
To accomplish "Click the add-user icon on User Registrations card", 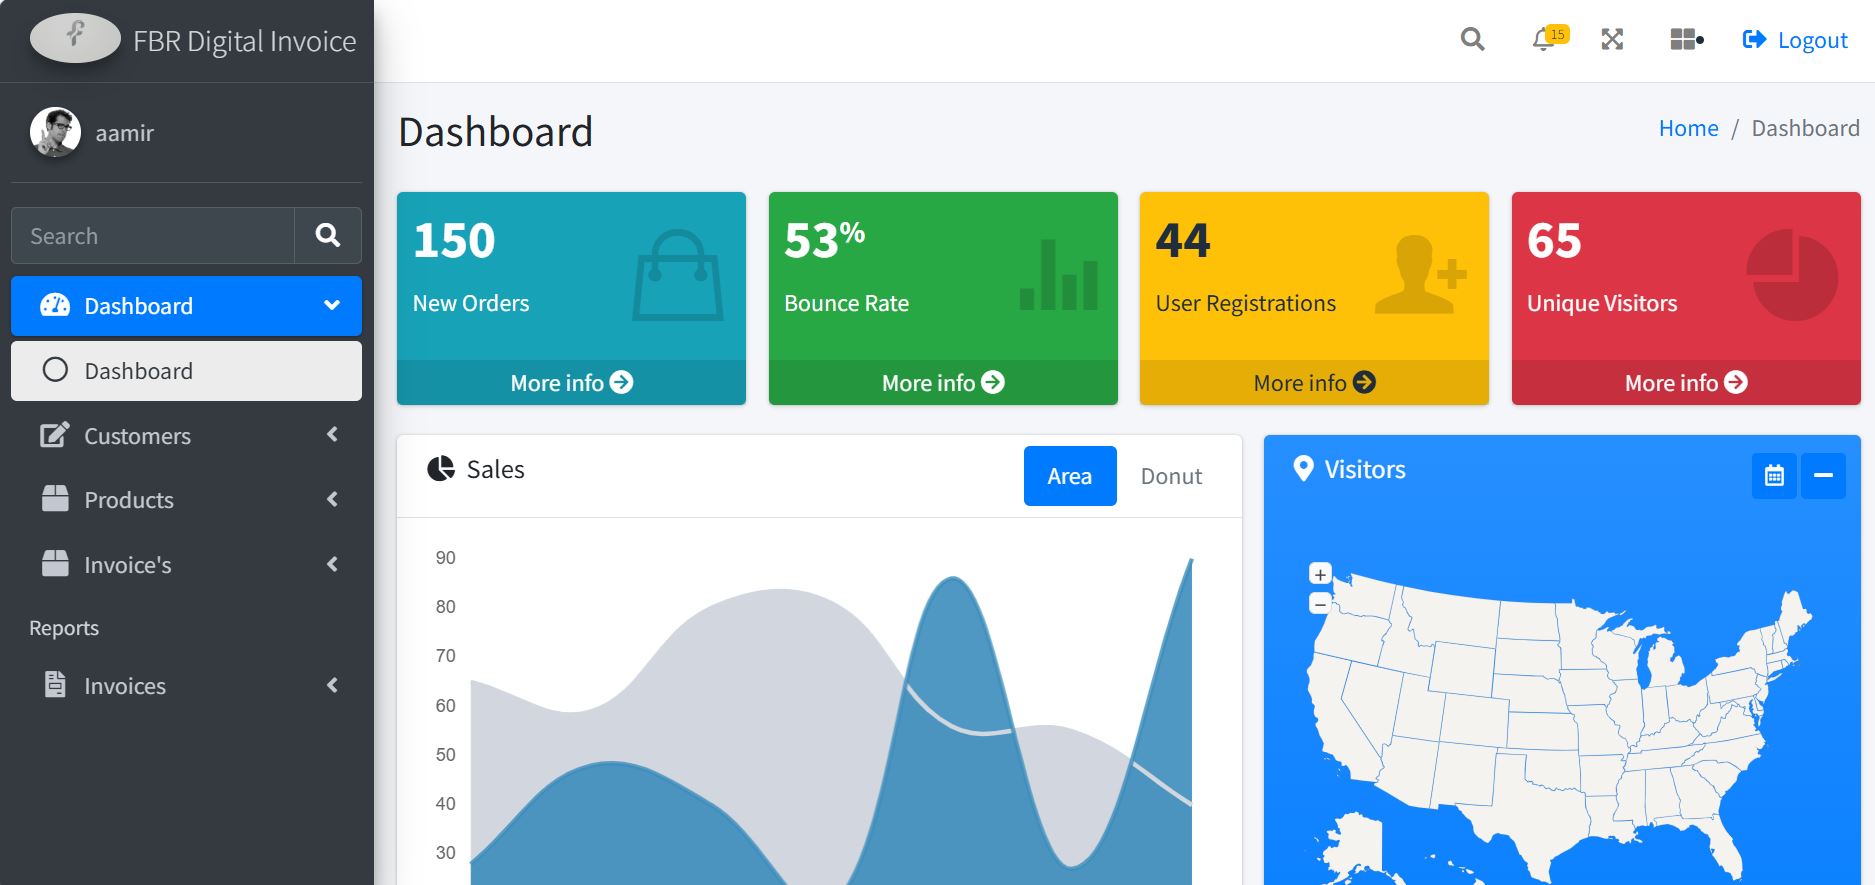I will pos(1420,275).
